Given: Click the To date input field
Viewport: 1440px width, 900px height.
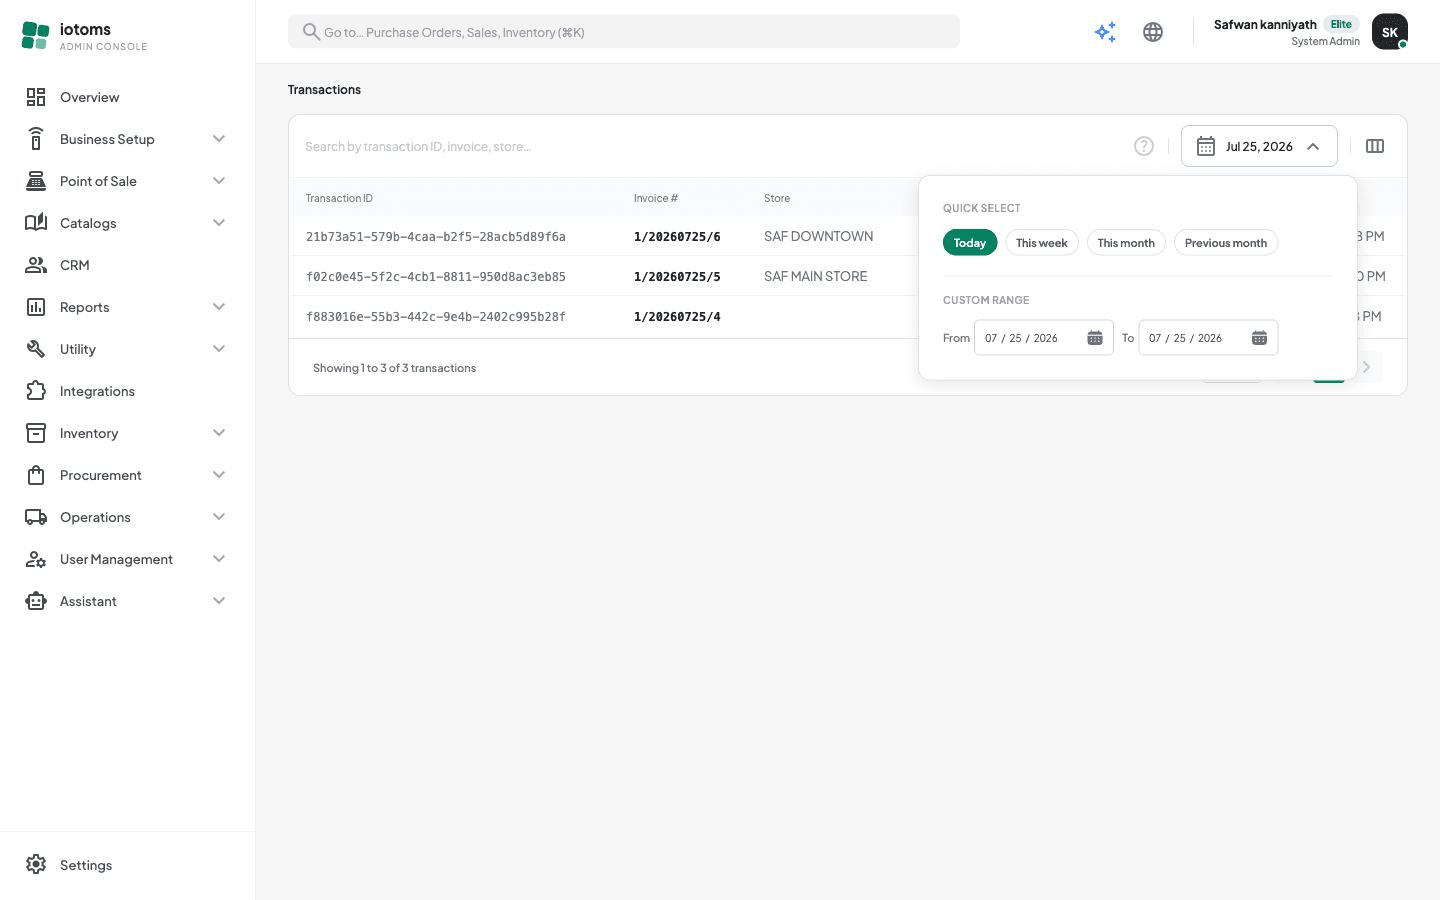Looking at the screenshot, I should coord(1208,338).
